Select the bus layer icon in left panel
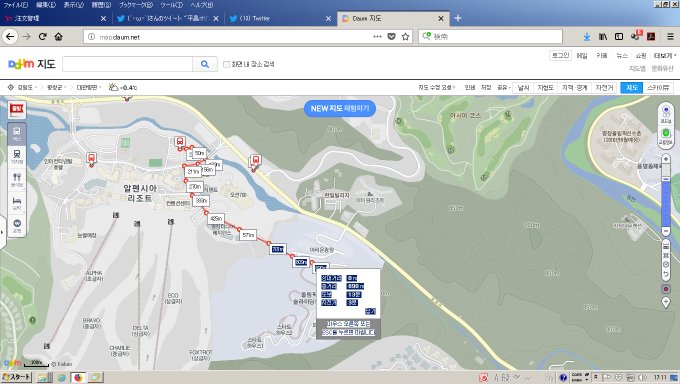The width and height of the screenshot is (680, 384). tap(17, 133)
